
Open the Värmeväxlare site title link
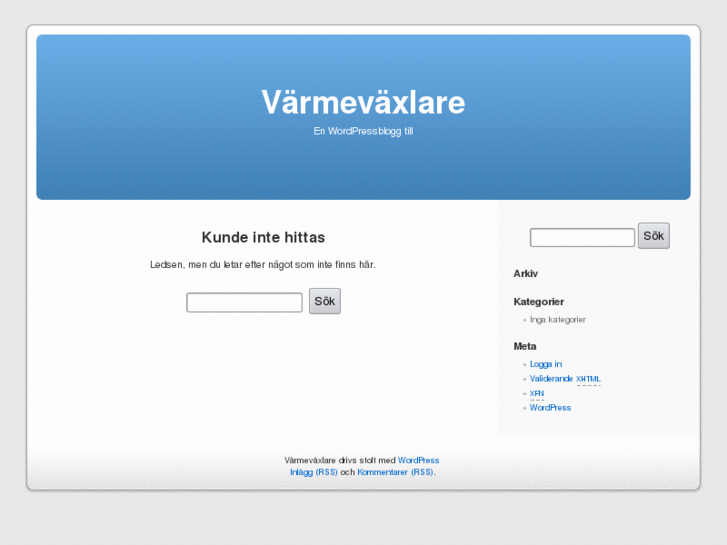[x=363, y=103]
